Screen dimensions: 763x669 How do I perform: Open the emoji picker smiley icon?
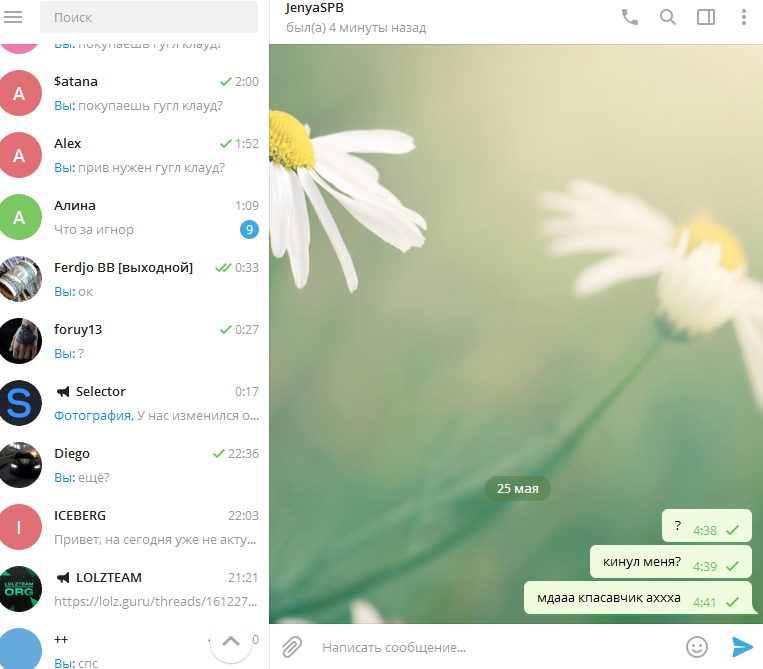(x=697, y=647)
